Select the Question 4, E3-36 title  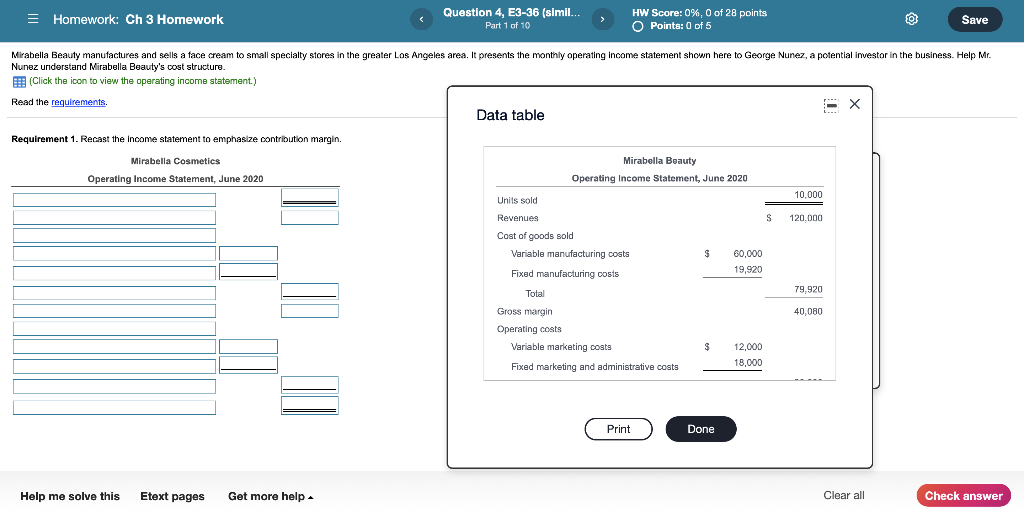[x=511, y=12]
